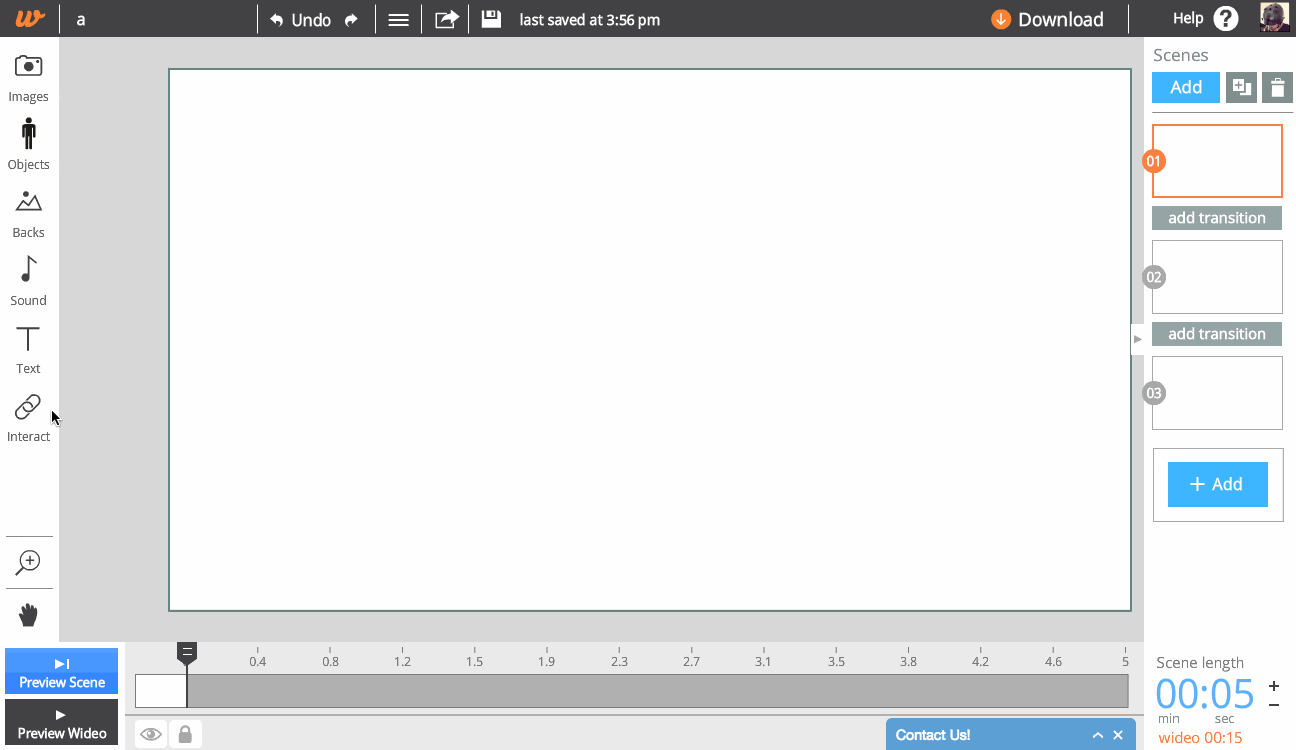Open the Interact link tool

tap(28, 417)
